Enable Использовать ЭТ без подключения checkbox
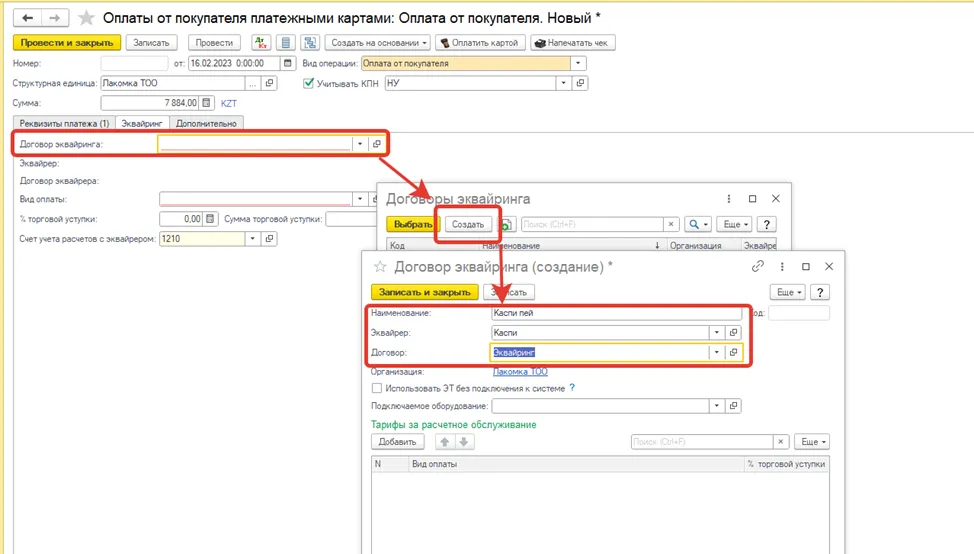Viewport: 974px width, 554px height. [376, 388]
